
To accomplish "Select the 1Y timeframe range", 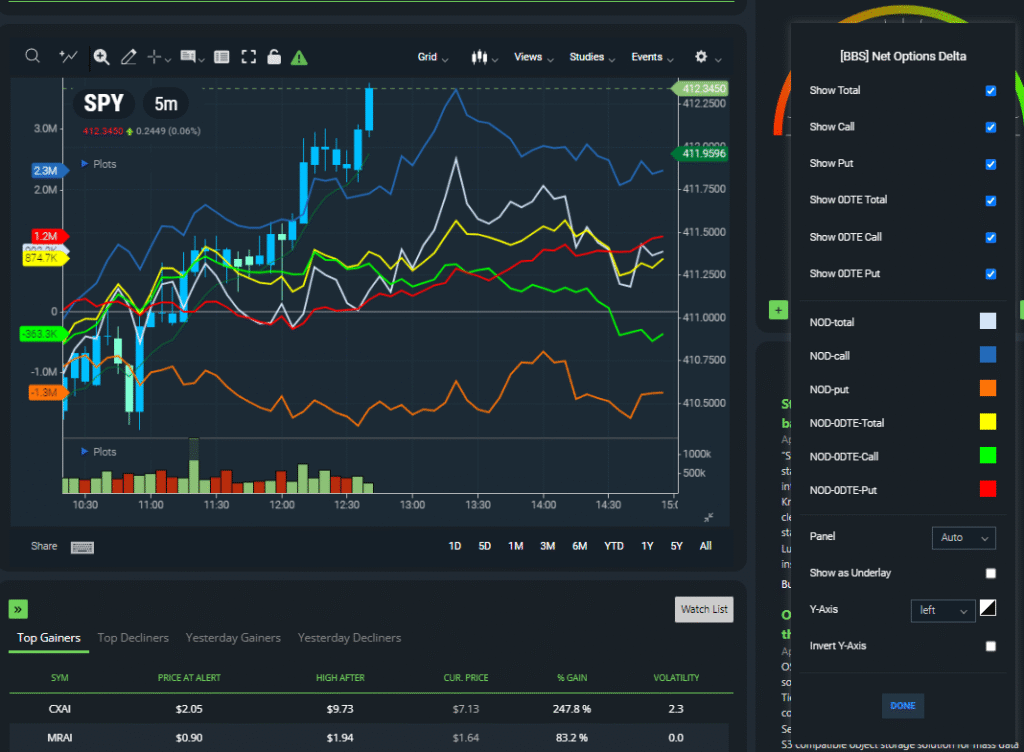I will point(647,546).
